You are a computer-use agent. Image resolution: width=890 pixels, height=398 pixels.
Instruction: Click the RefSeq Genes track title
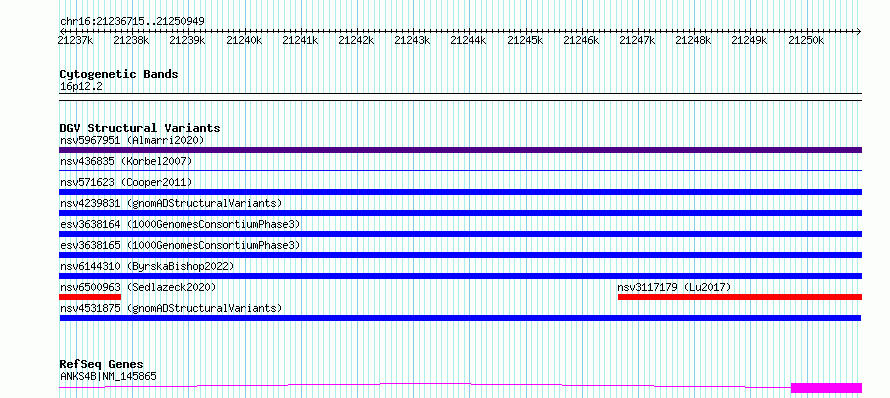[102, 365]
